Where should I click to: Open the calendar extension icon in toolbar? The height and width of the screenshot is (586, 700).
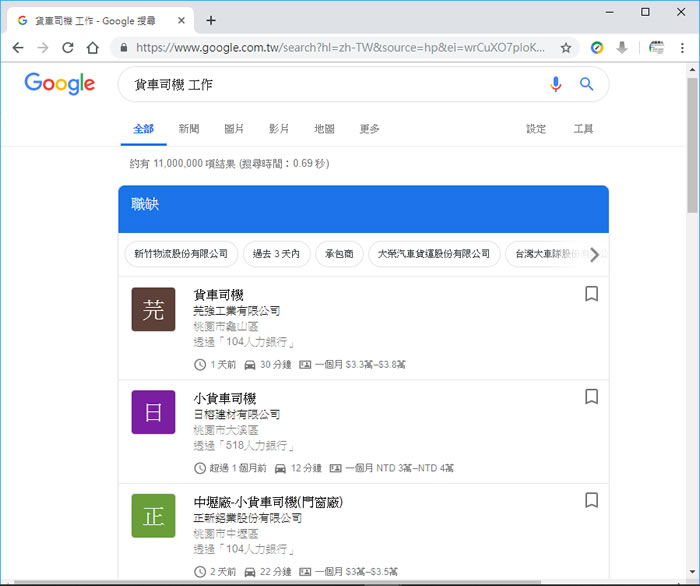pyautogui.click(x=656, y=48)
